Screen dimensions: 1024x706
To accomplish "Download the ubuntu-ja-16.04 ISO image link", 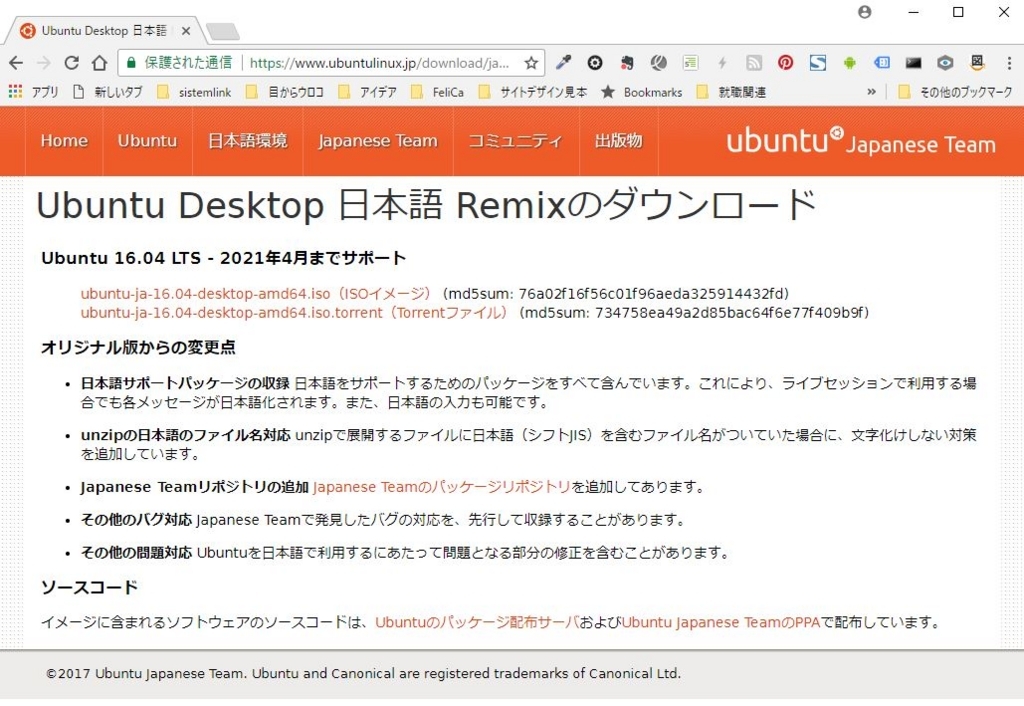I will click(255, 294).
